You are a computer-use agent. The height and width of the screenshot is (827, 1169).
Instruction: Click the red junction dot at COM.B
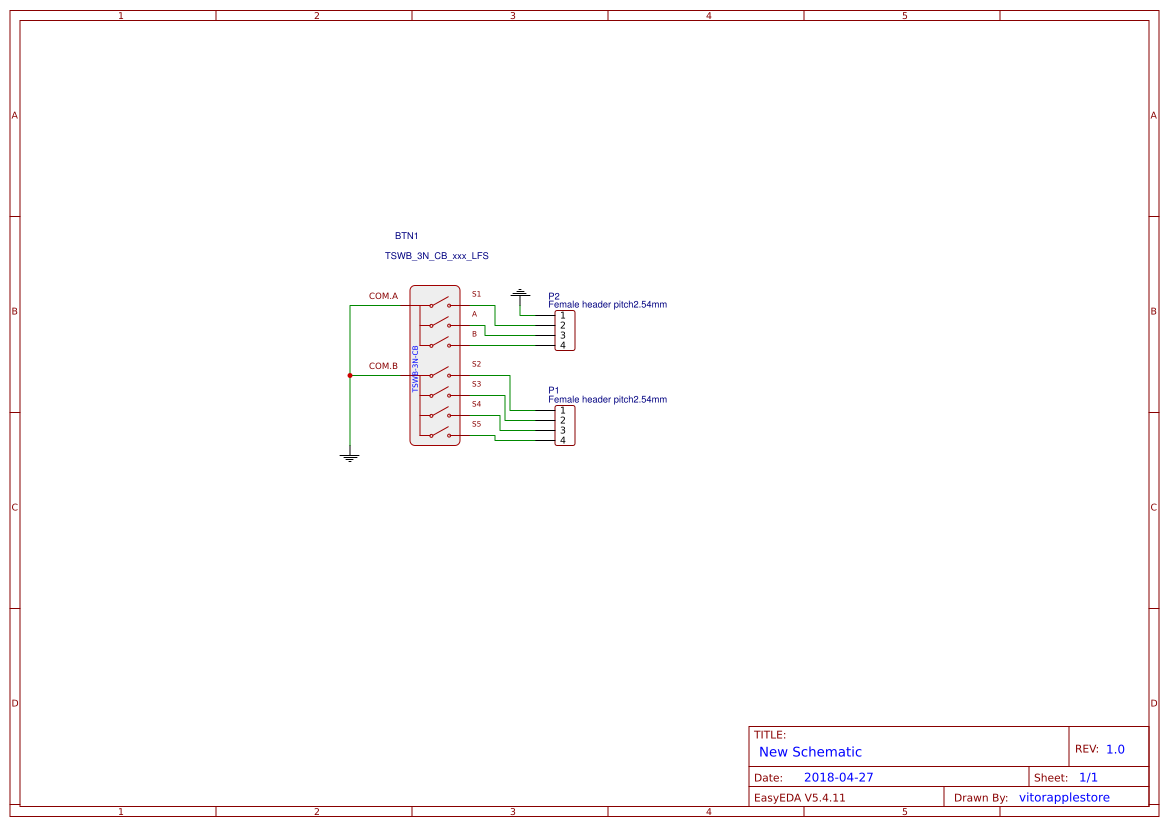tap(350, 375)
